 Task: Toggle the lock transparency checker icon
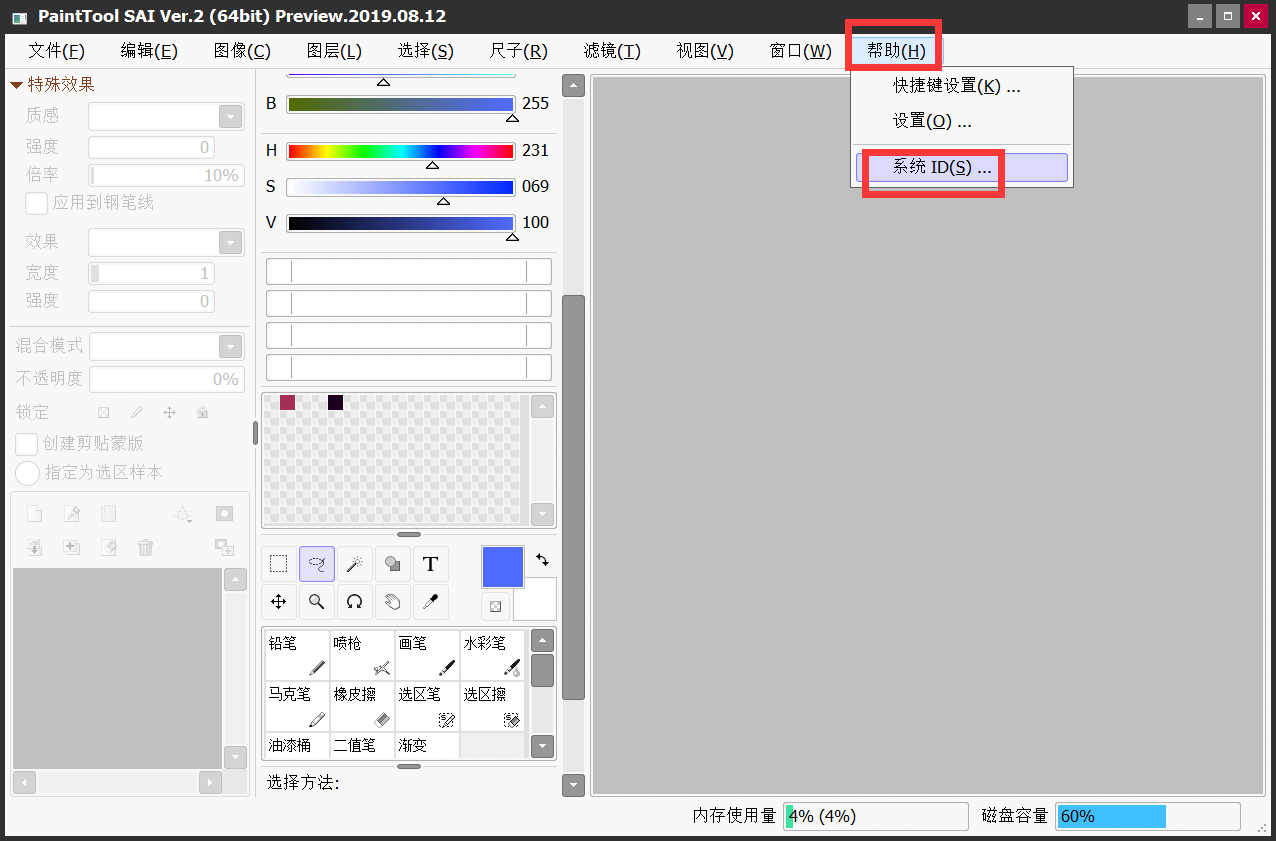pyautogui.click(x=103, y=412)
